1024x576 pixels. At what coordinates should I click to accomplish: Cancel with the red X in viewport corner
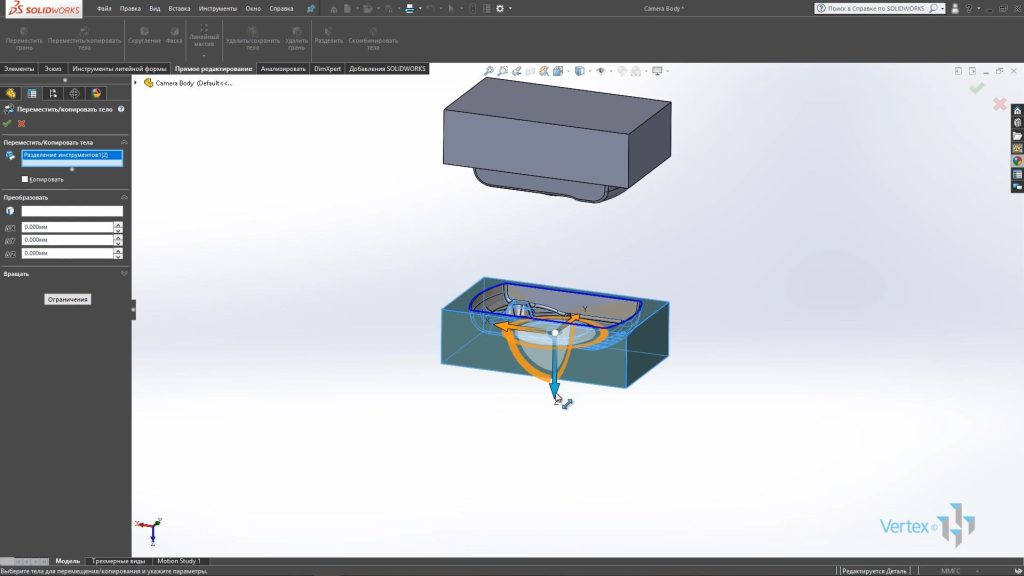pos(999,103)
